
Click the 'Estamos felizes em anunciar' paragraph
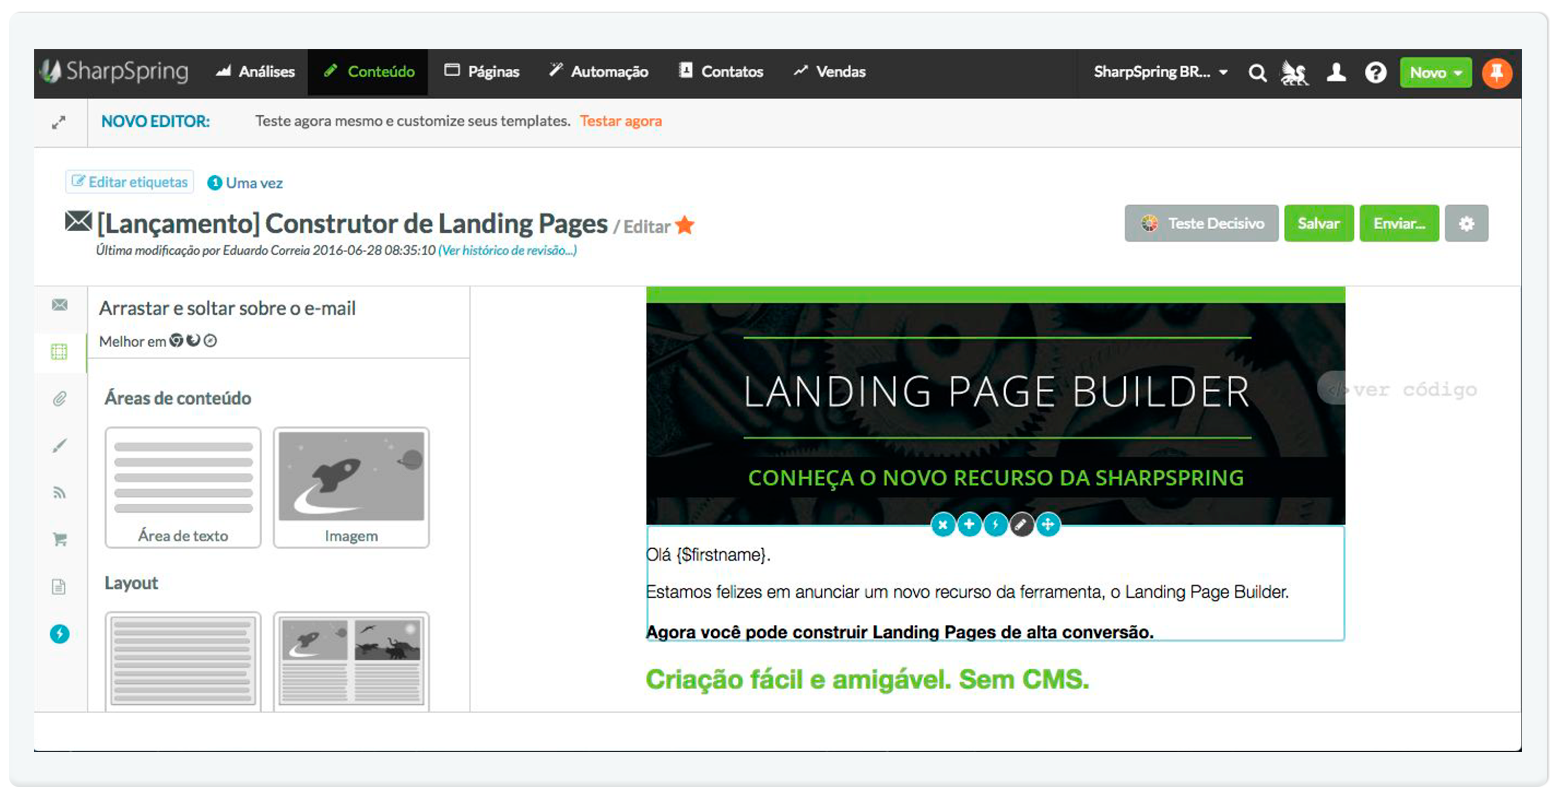click(x=967, y=592)
